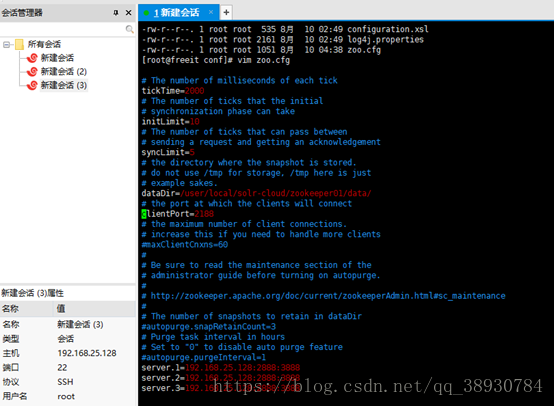Screen dimensions: 554x406
Task: Click the zoo.cfg file listing line
Action: [261, 49]
